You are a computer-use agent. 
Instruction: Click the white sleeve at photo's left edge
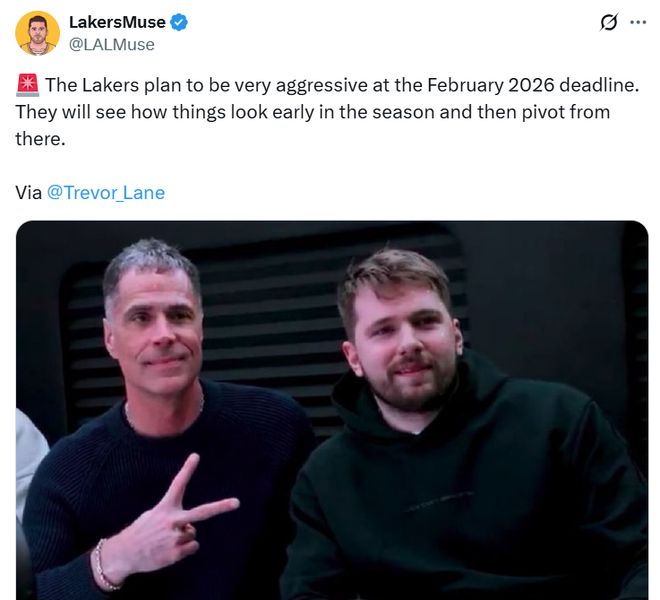[x=30, y=459]
